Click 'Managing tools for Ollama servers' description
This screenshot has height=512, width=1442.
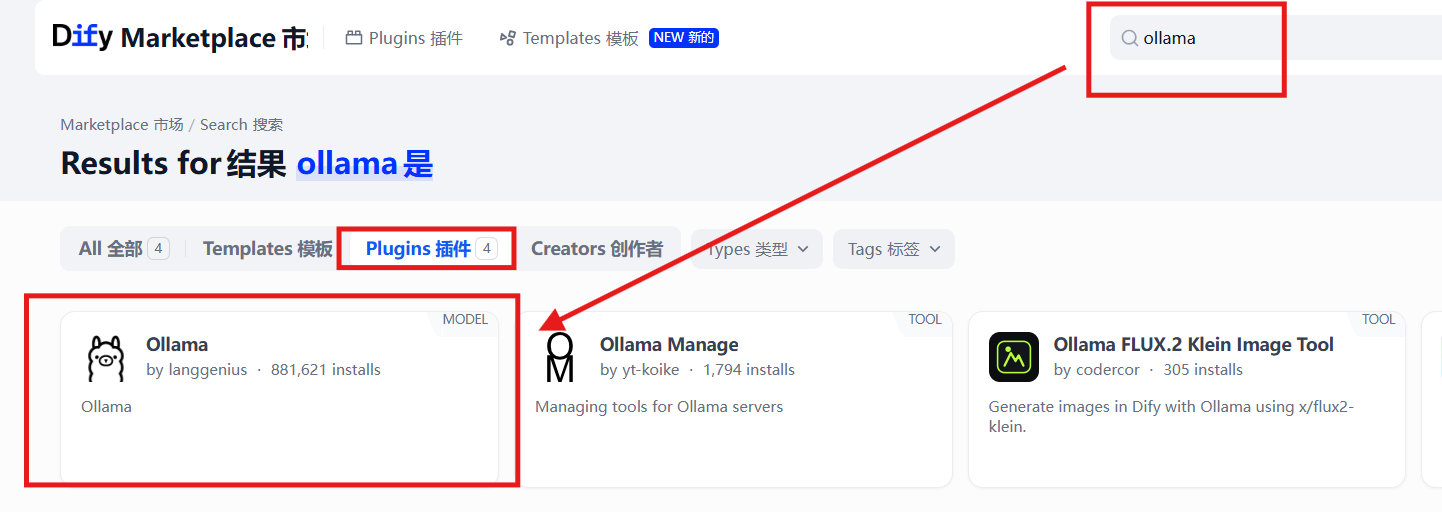pyautogui.click(x=659, y=407)
